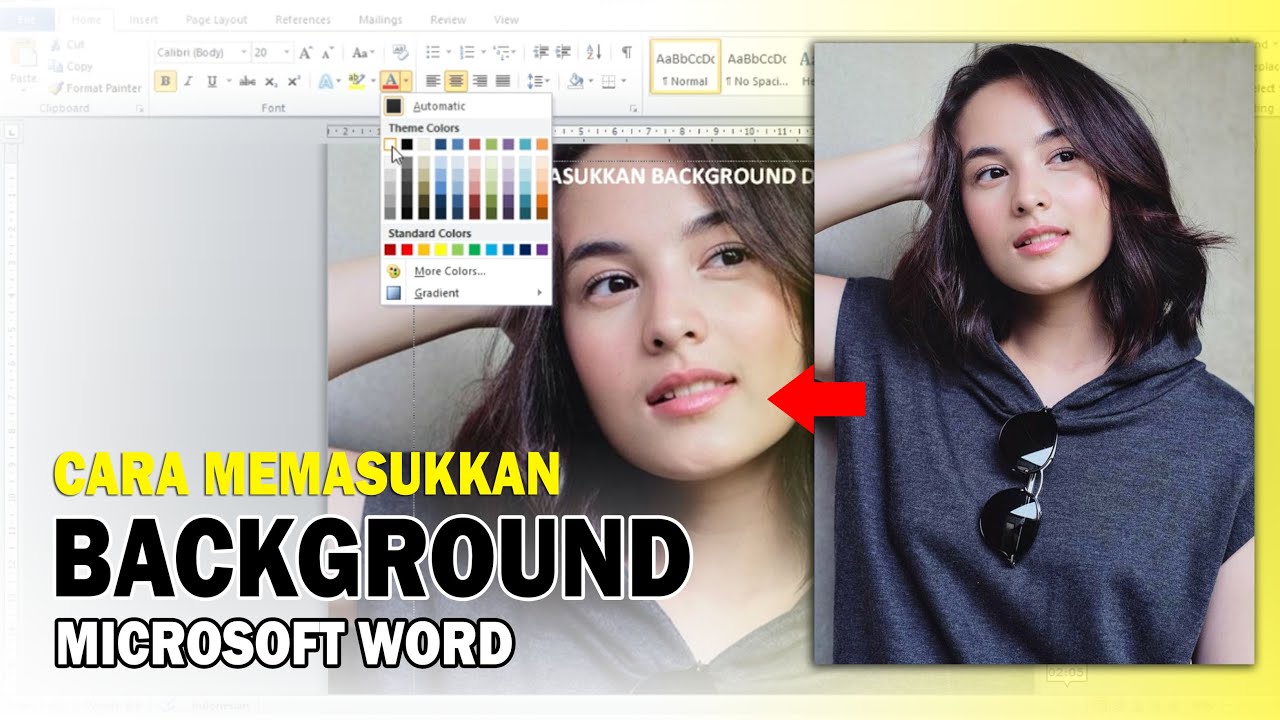Open the Underline style dropdown arrow
The height and width of the screenshot is (720, 1280).
point(228,81)
